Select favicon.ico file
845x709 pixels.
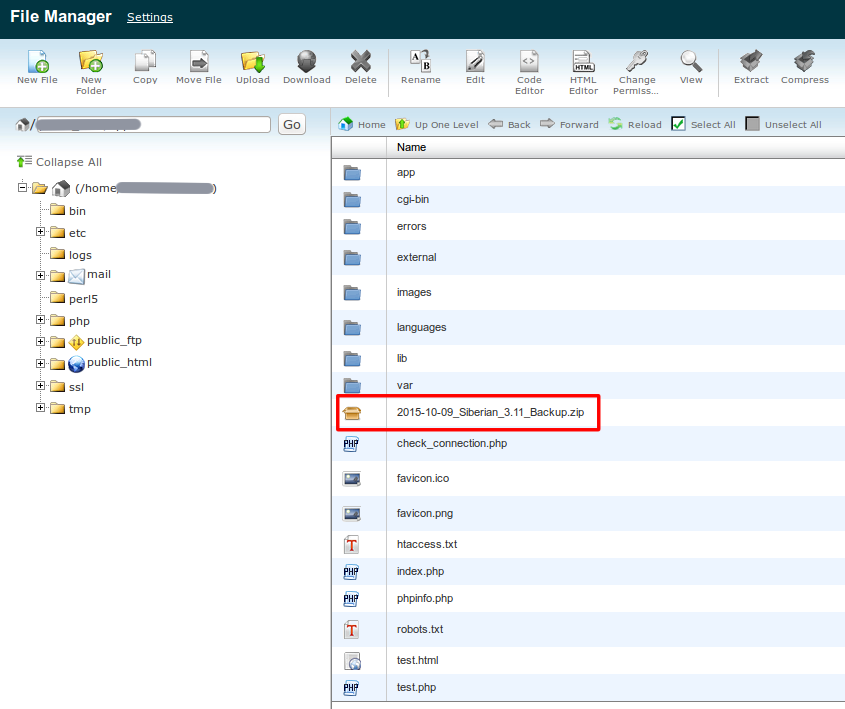588,478
